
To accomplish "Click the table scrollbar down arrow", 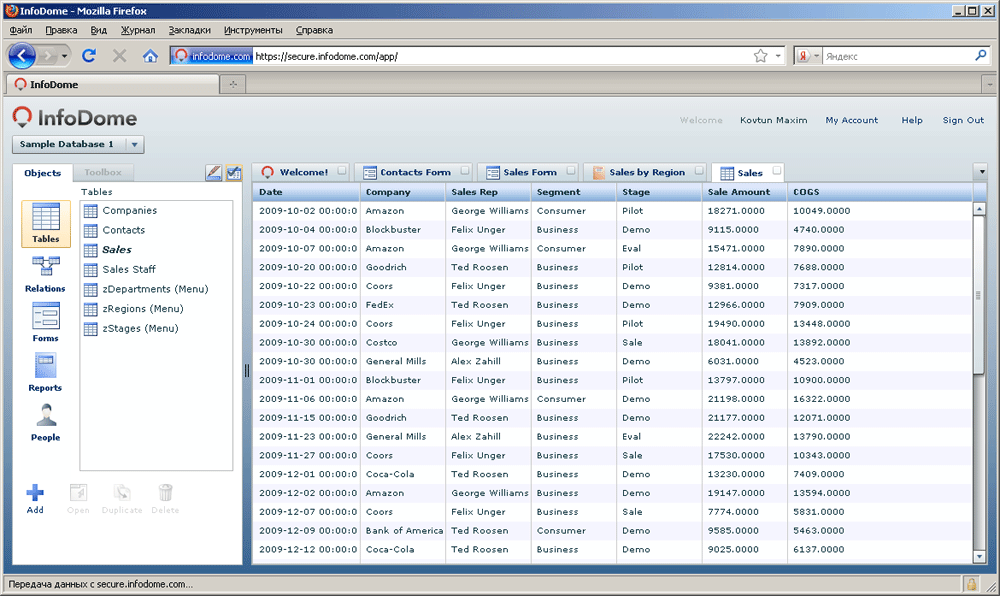I will (980, 556).
